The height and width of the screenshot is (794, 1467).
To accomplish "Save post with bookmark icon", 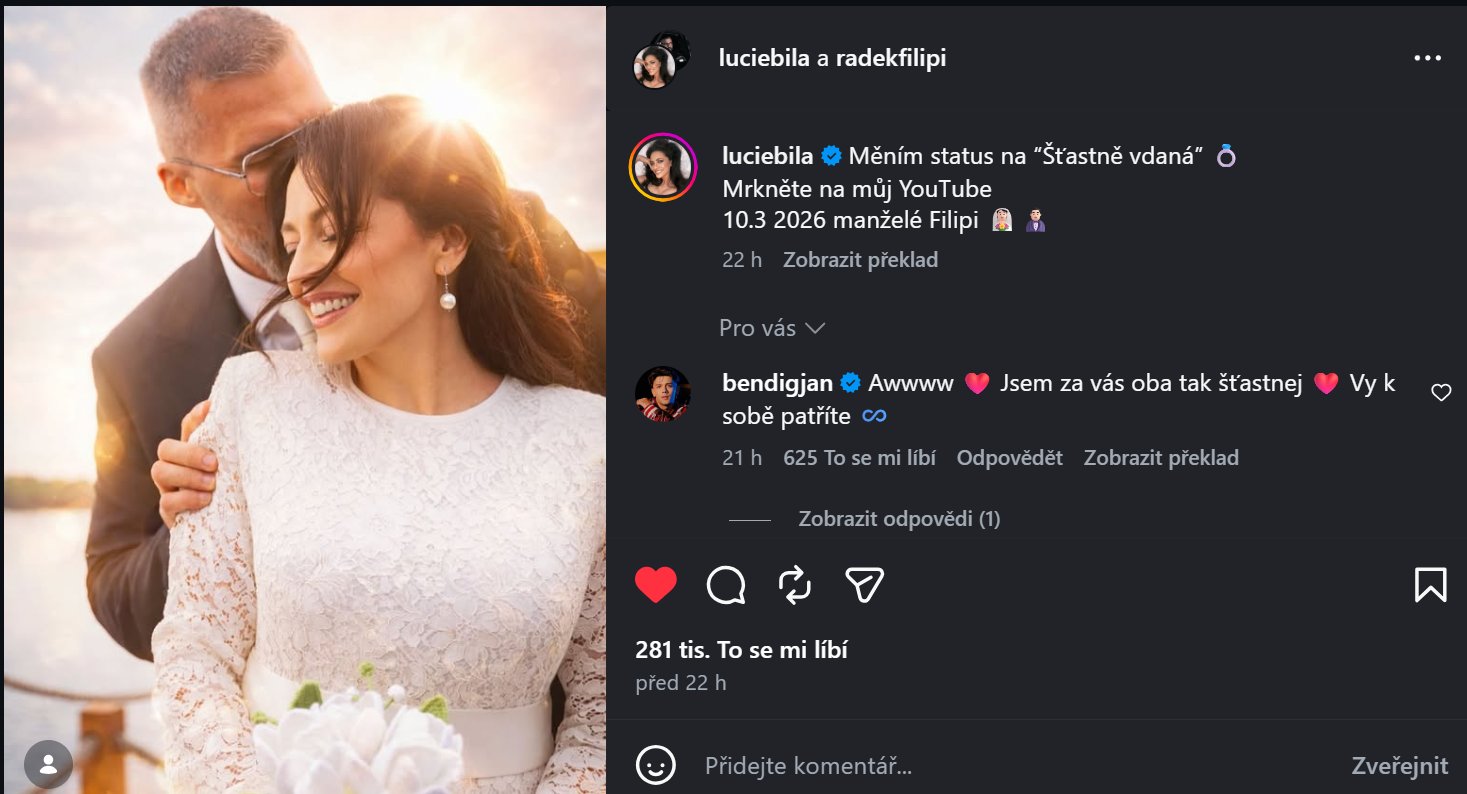I will click(x=1431, y=585).
